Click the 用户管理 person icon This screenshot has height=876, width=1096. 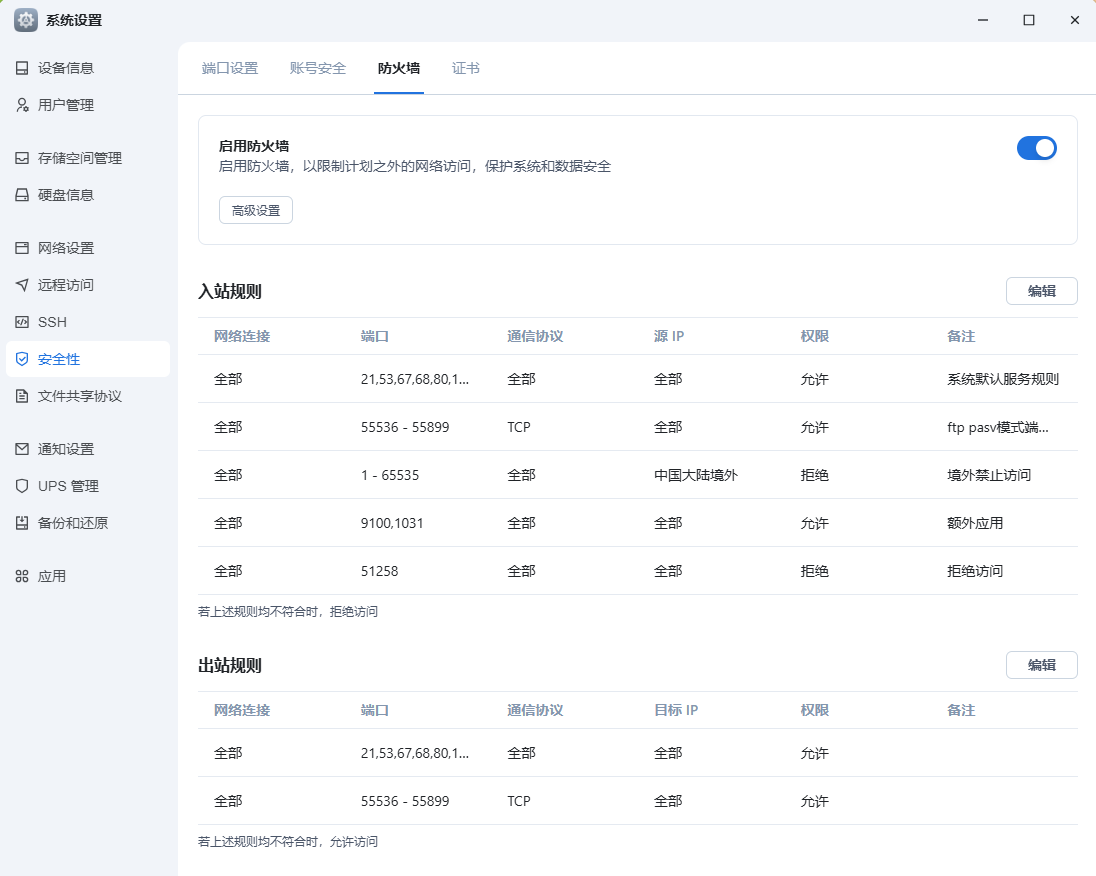tap(22, 105)
